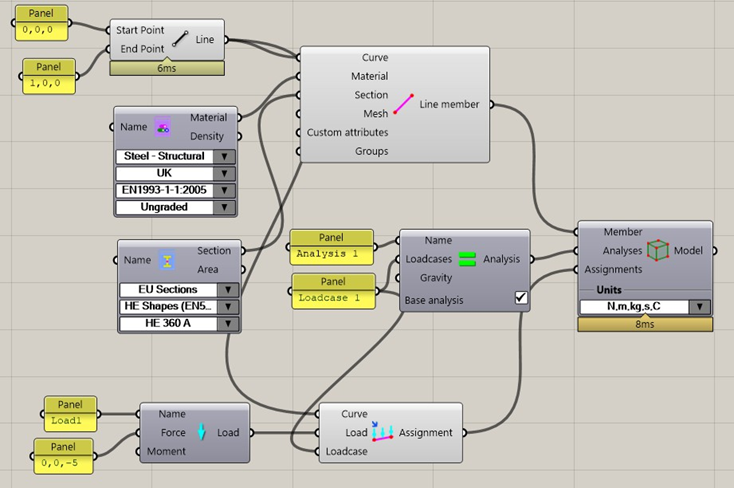Click the green Analysis component icon
This screenshot has height=488, width=734.
pos(467,259)
